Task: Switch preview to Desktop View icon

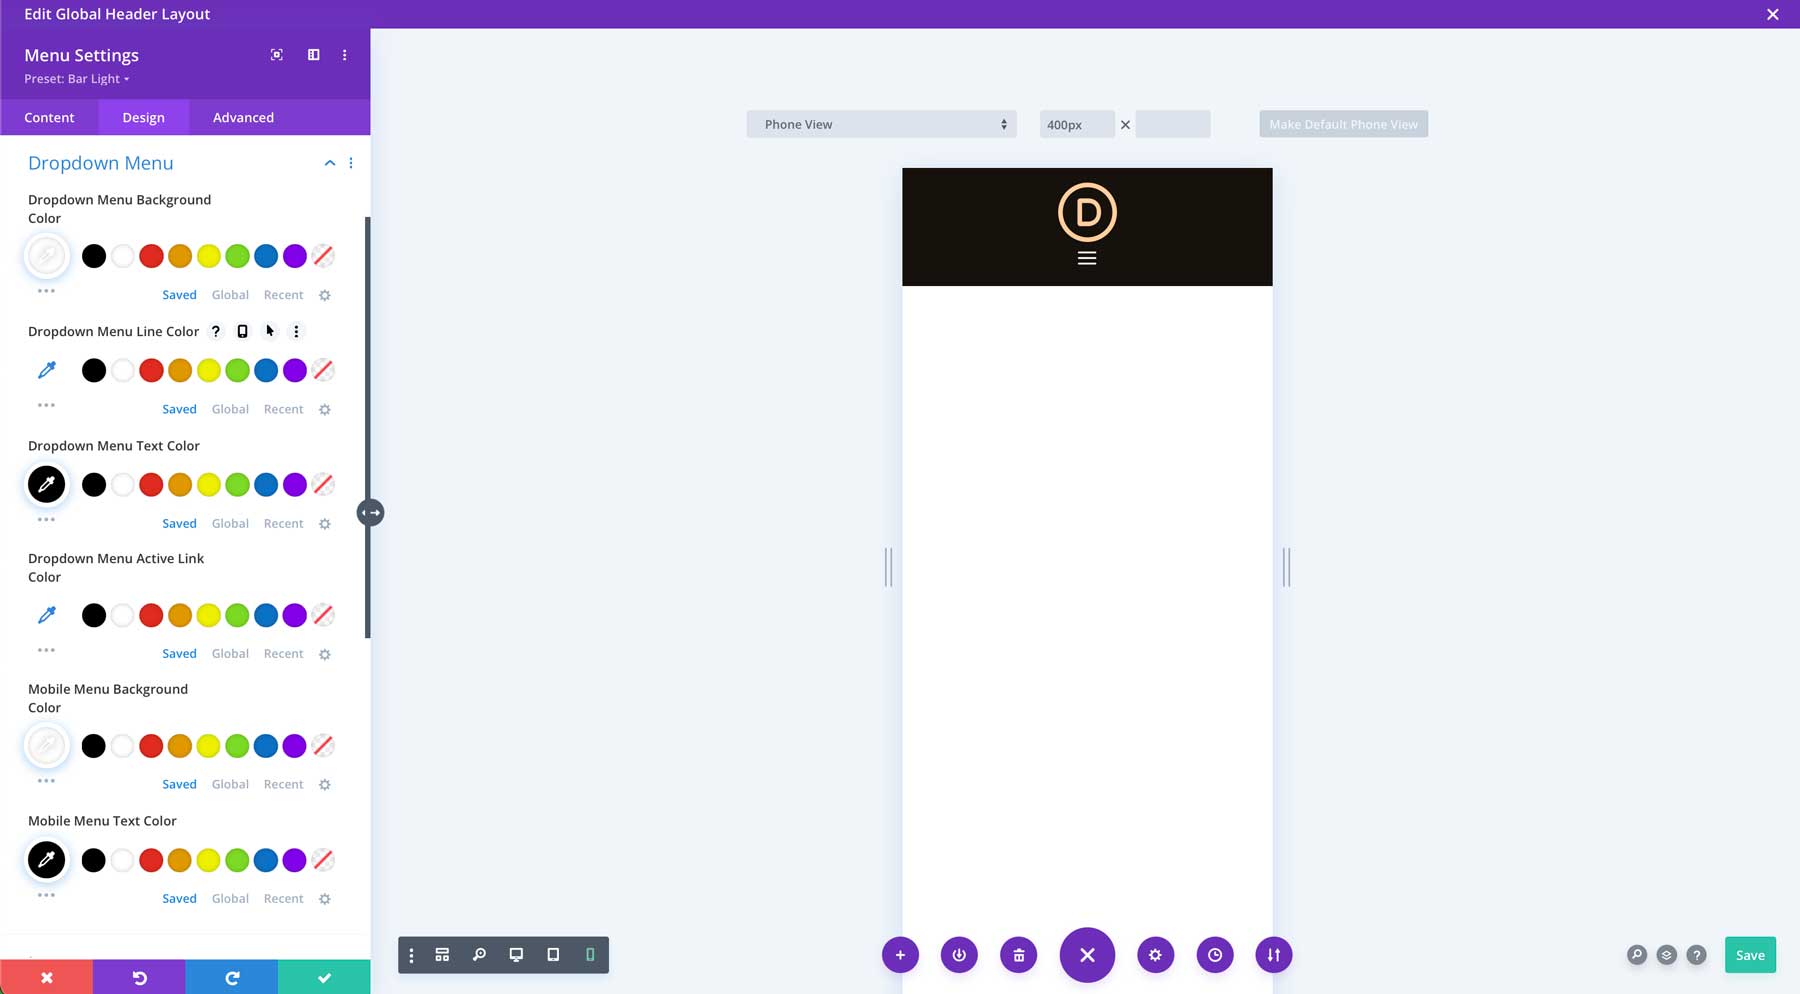Action: click(516, 955)
